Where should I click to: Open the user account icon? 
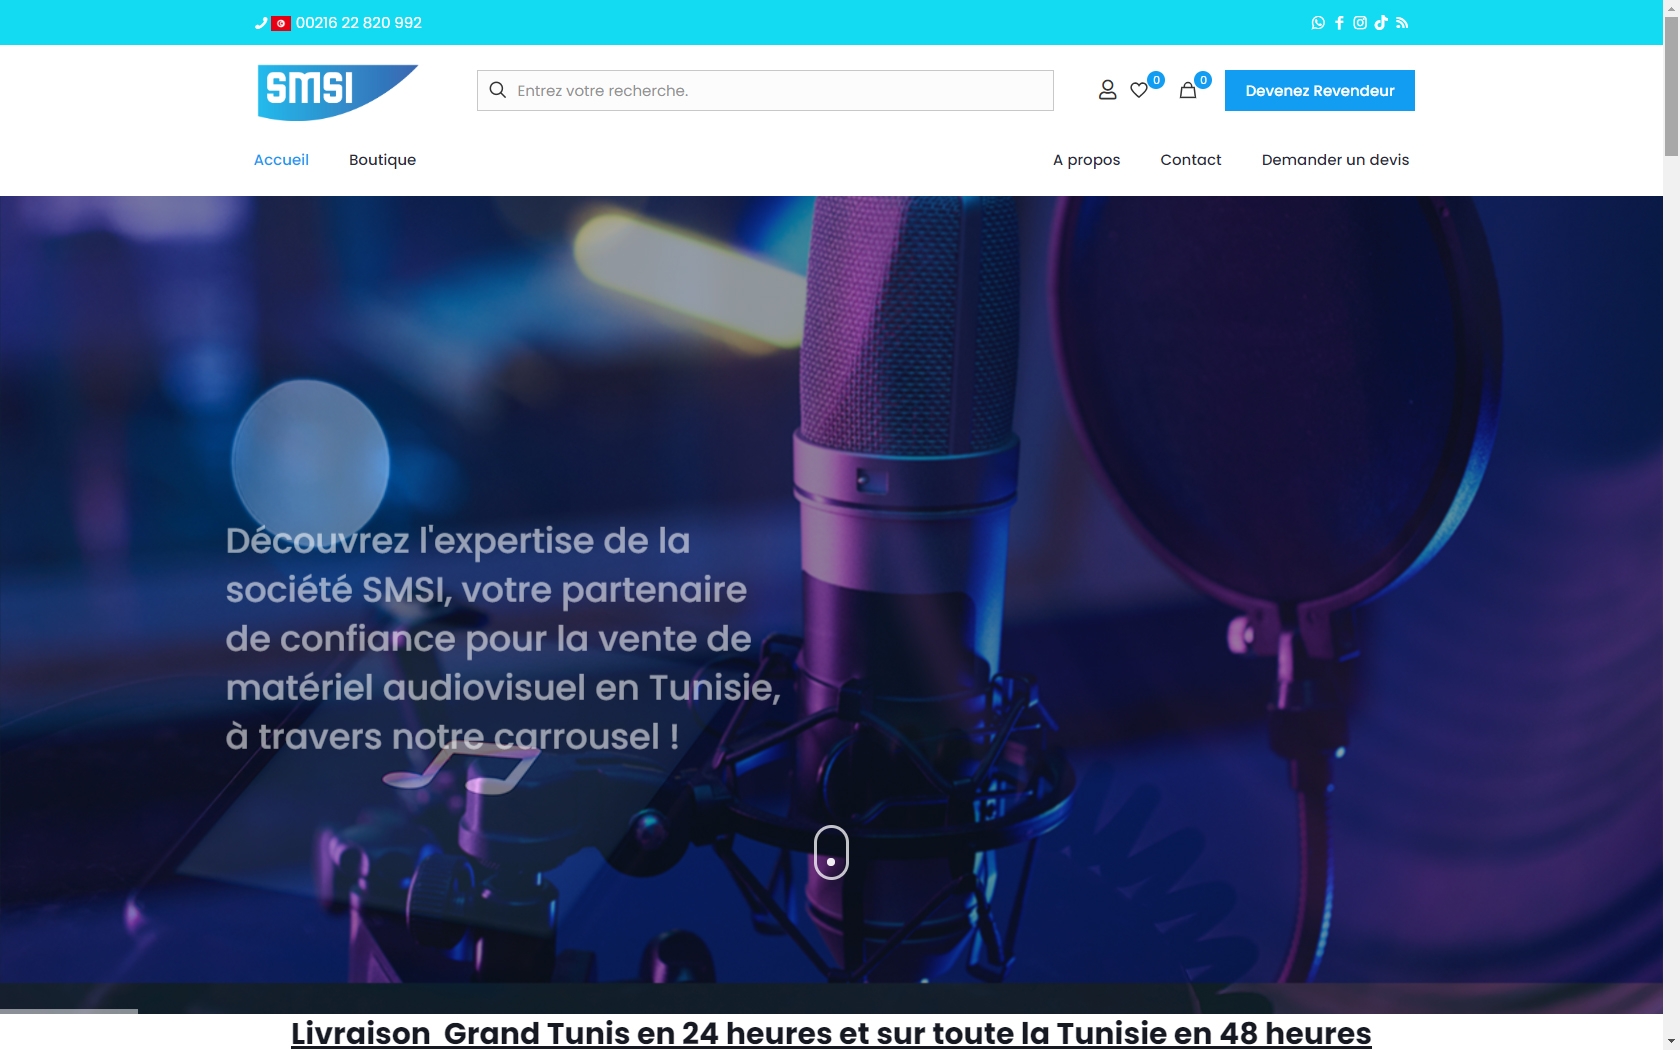pyautogui.click(x=1107, y=90)
